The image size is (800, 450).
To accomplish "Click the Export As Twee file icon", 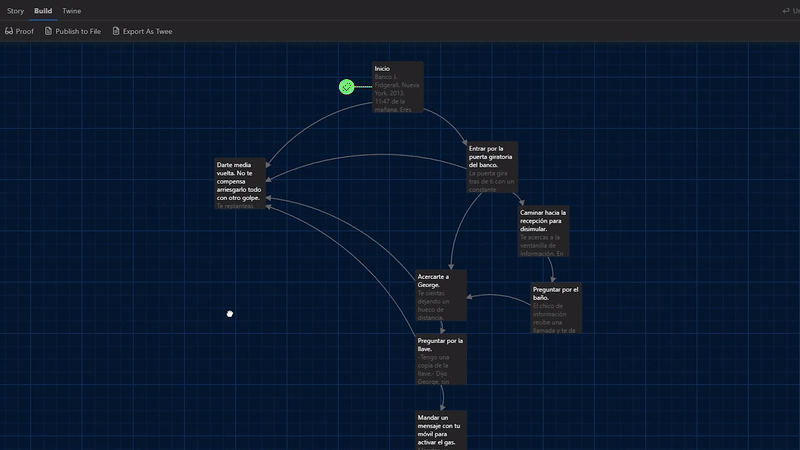I will coord(115,31).
